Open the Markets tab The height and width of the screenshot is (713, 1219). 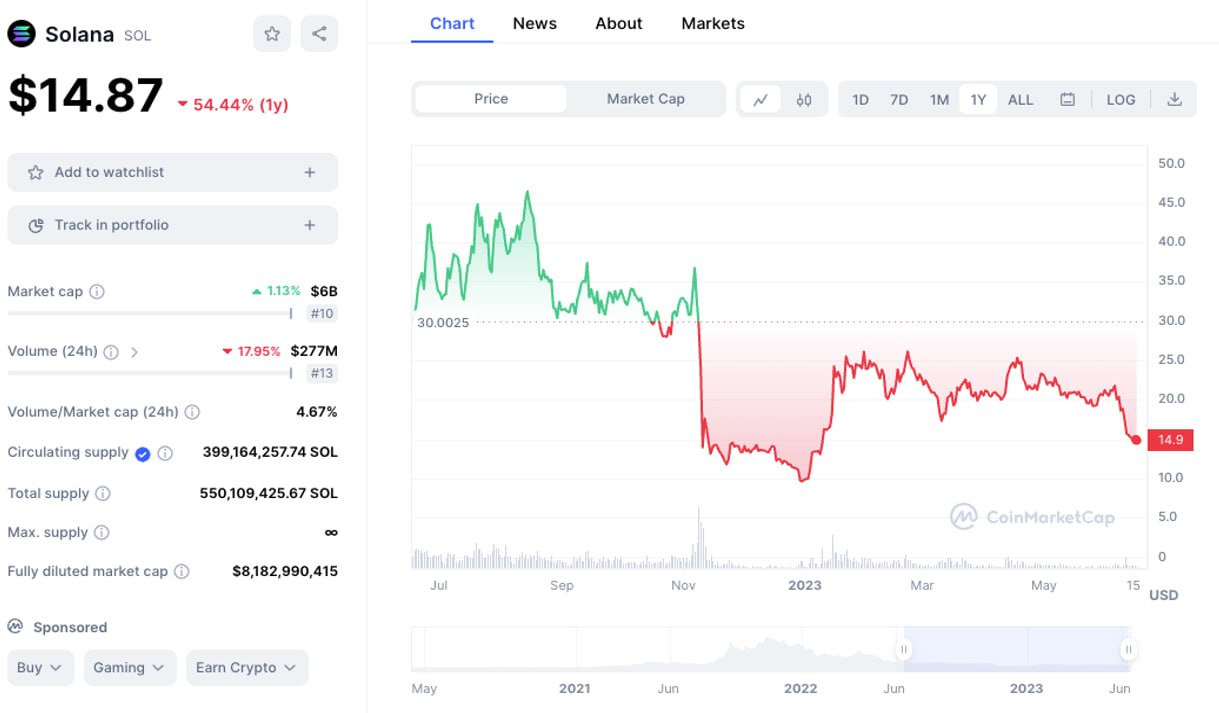(712, 23)
